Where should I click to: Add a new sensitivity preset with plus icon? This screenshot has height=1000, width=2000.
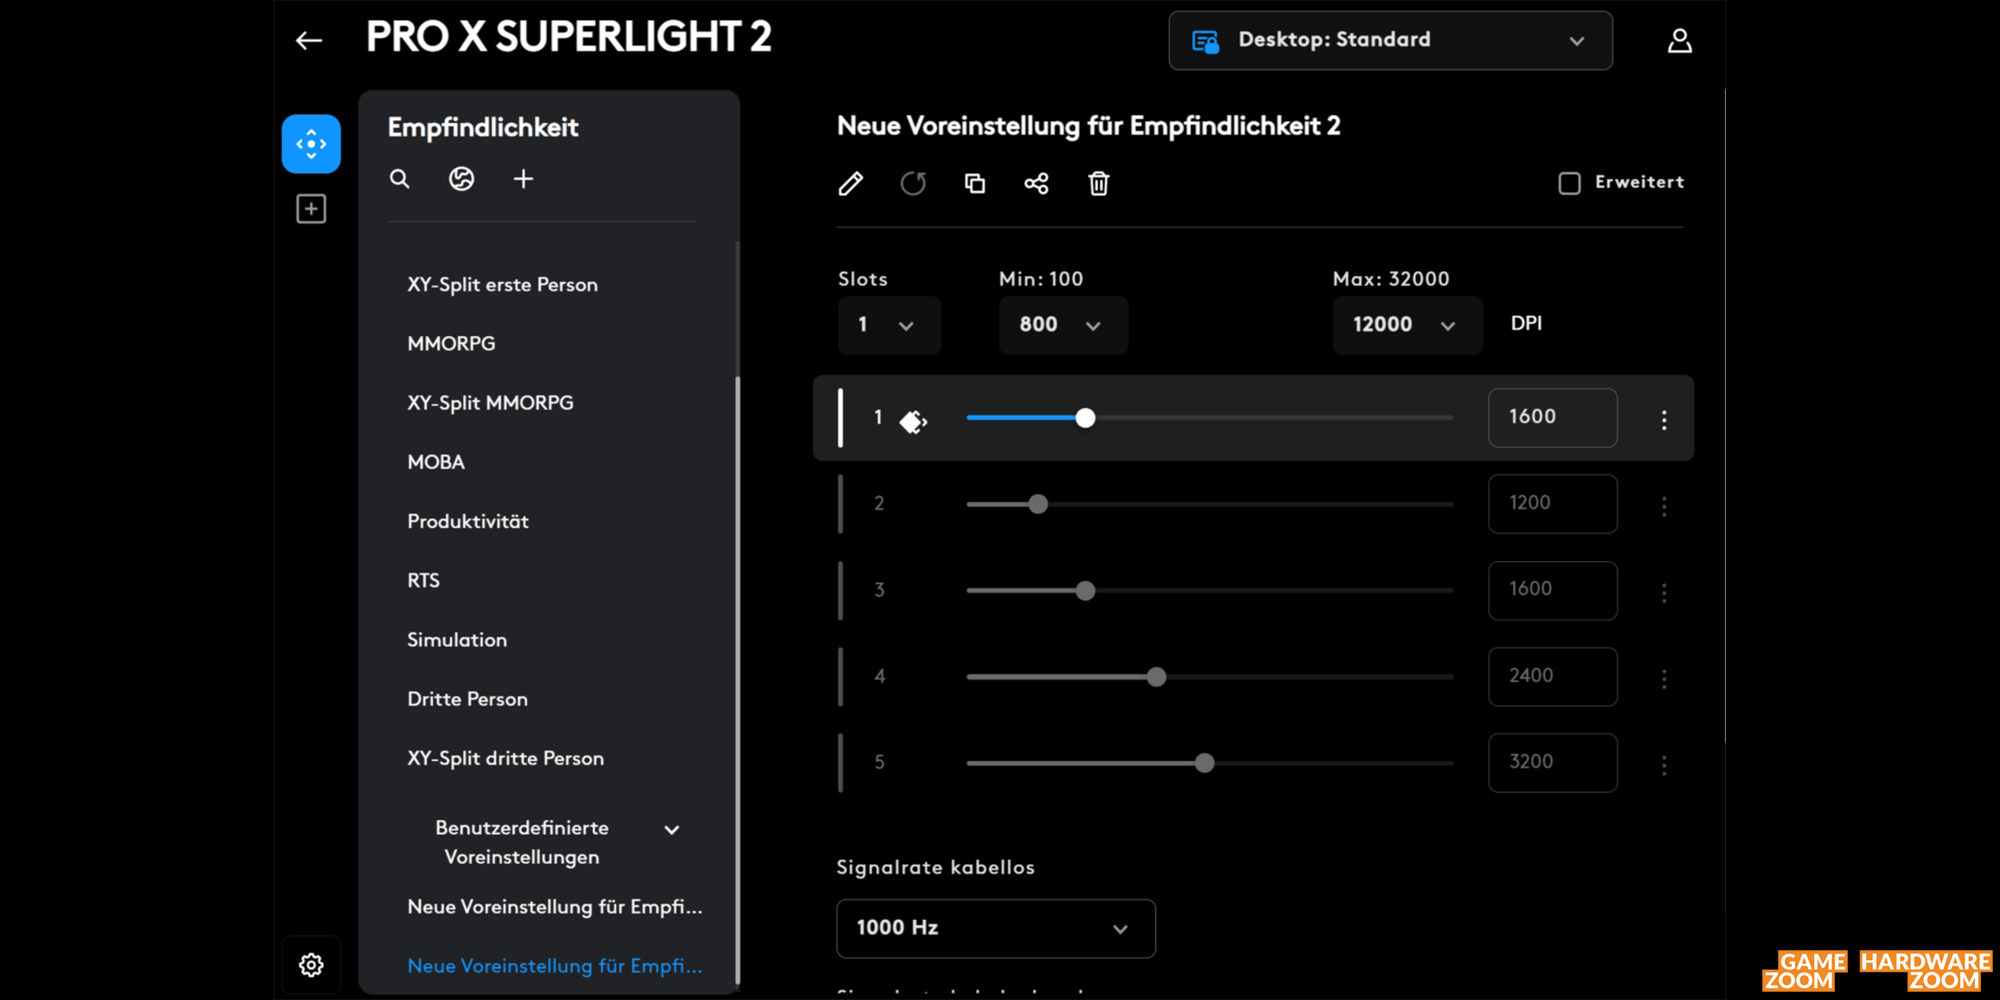point(523,179)
